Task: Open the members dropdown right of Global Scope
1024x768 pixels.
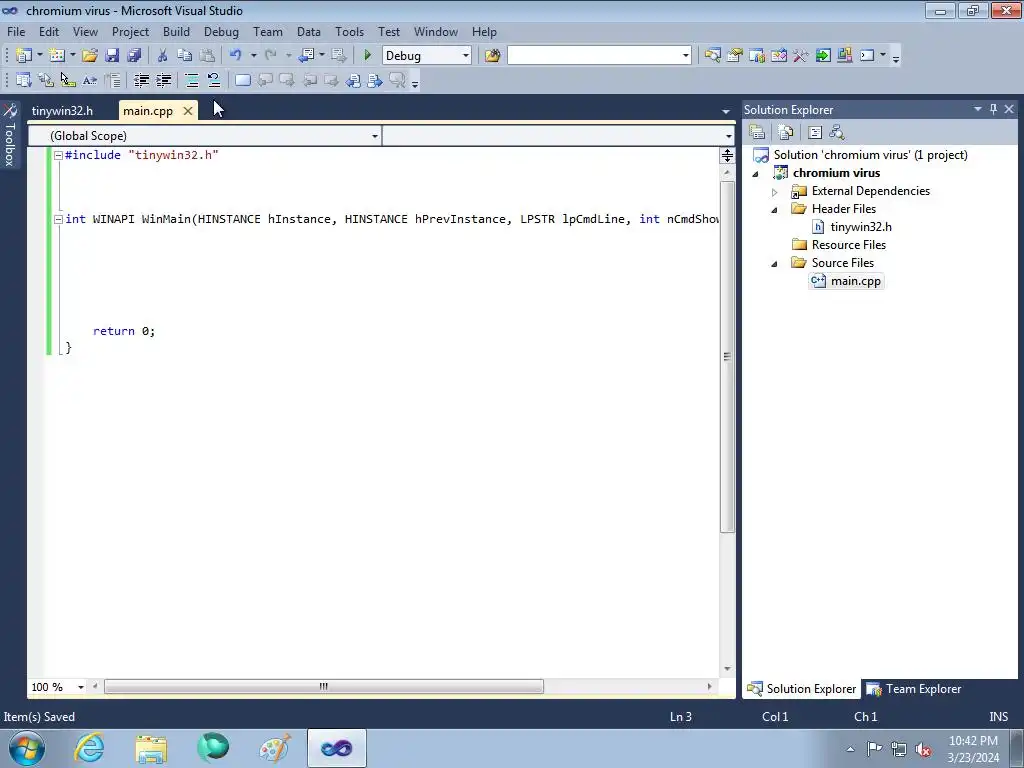Action: click(x=728, y=136)
